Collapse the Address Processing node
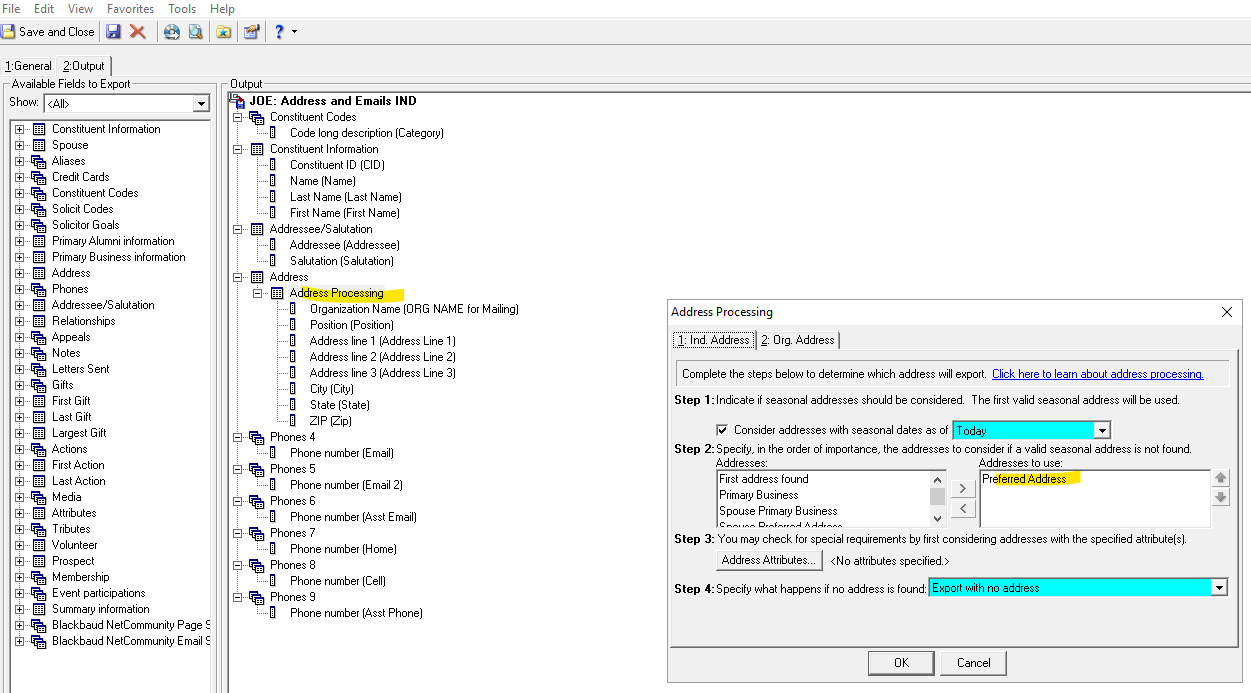Viewport: 1251px width, 693px height. (x=258, y=293)
